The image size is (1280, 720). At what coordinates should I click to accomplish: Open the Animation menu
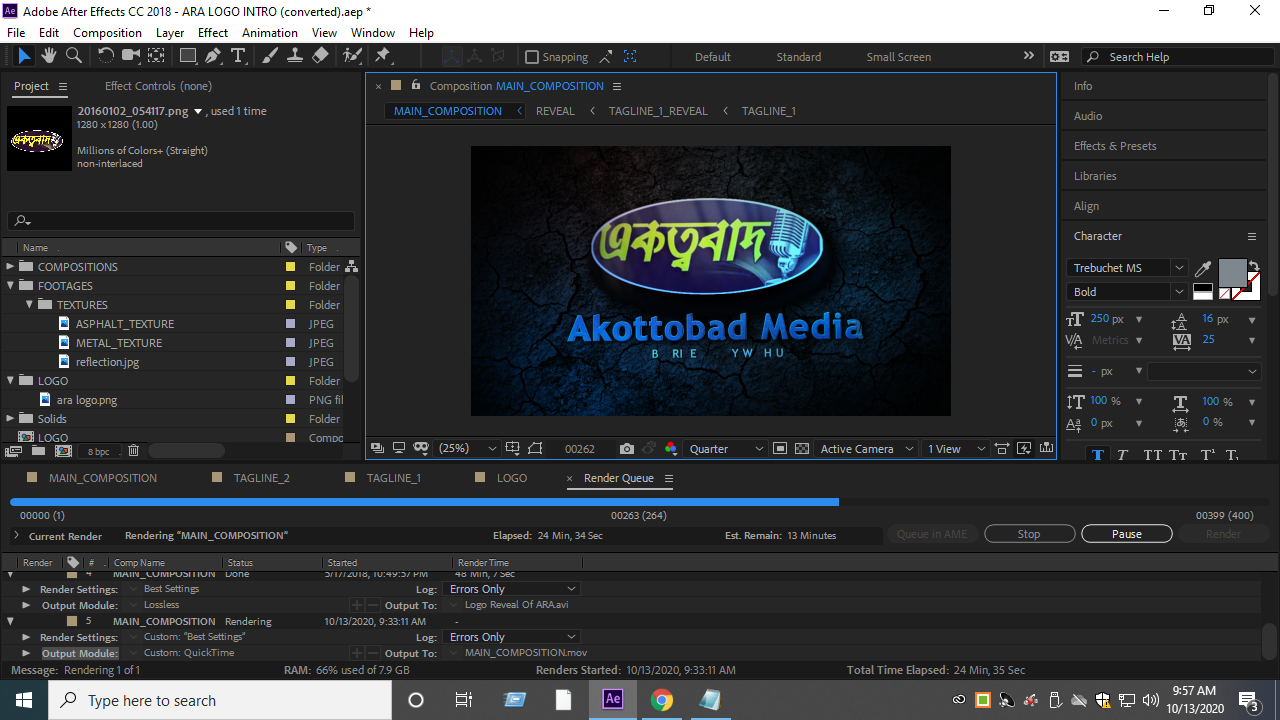tap(270, 33)
